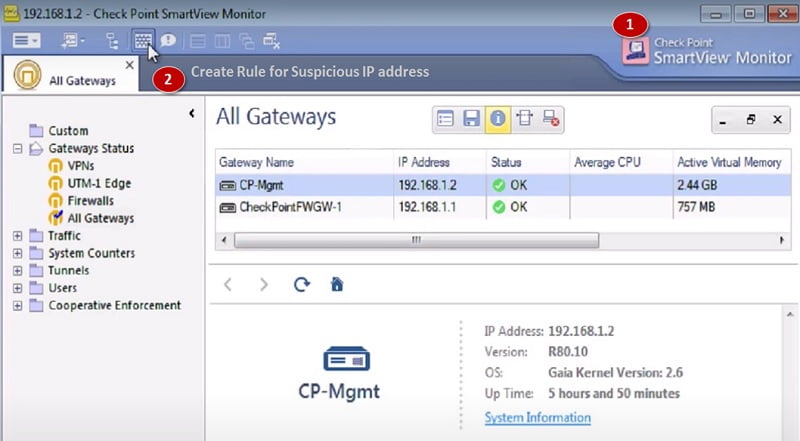Click the table scroll right arrow

click(x=782, y=240)
